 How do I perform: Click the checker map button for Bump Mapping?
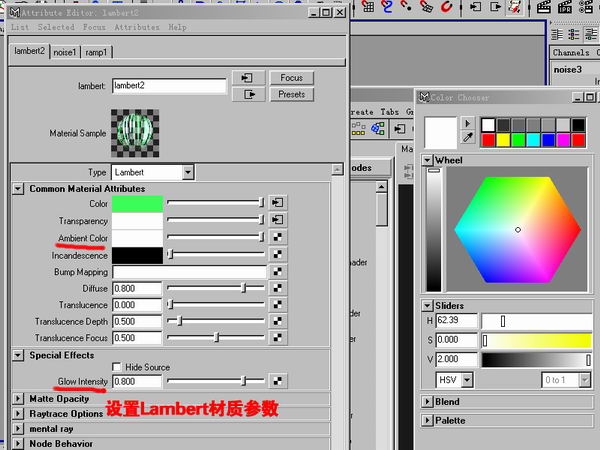[278, 271]
